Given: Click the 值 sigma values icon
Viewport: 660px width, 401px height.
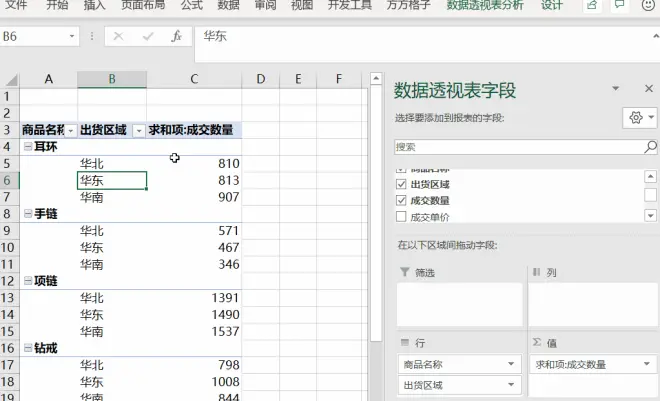Looking at the screenshot, I should point(537,342).
